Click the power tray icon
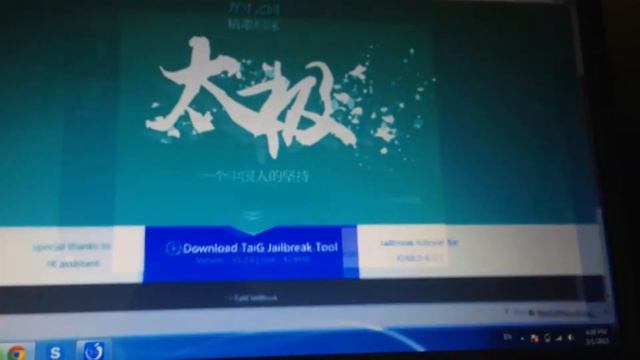Viewport: 640px width, 360px height. (547, 338)
